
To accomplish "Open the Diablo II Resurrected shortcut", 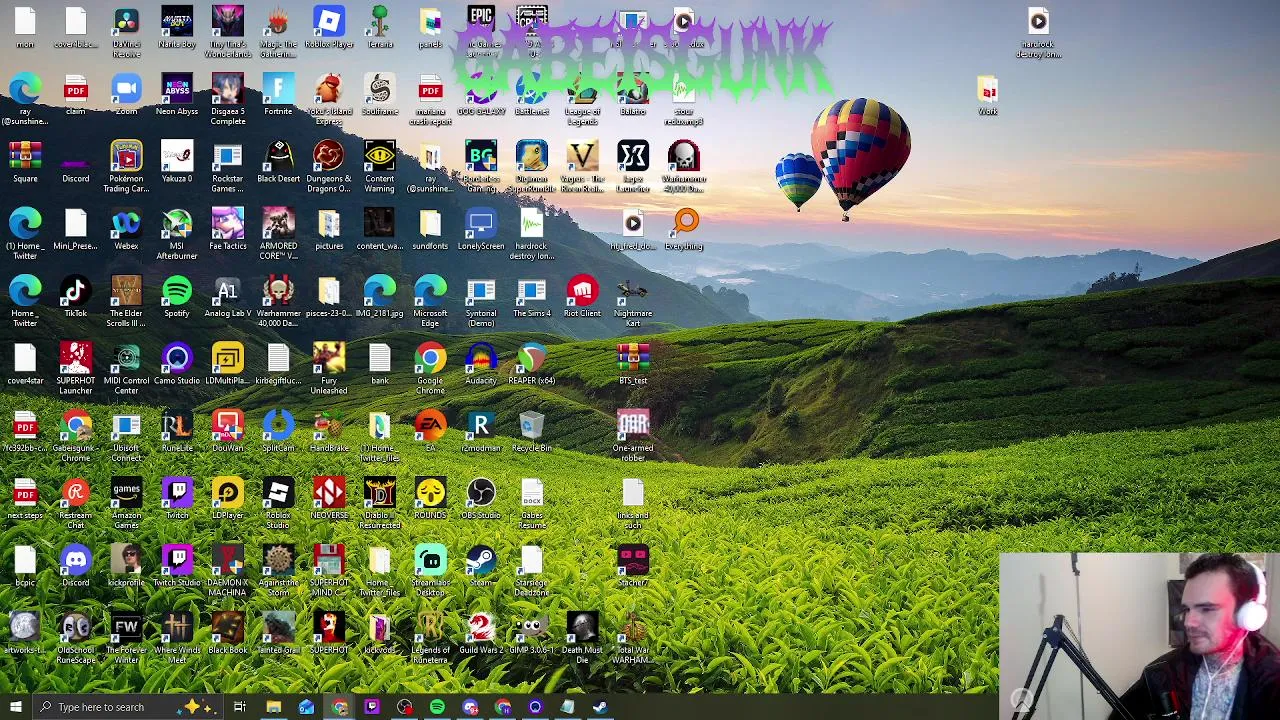I will (380, 502).
